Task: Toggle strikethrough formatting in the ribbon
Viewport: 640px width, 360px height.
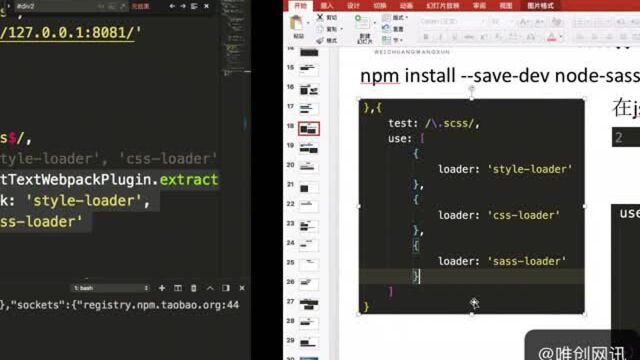Action: click(469, 37)
